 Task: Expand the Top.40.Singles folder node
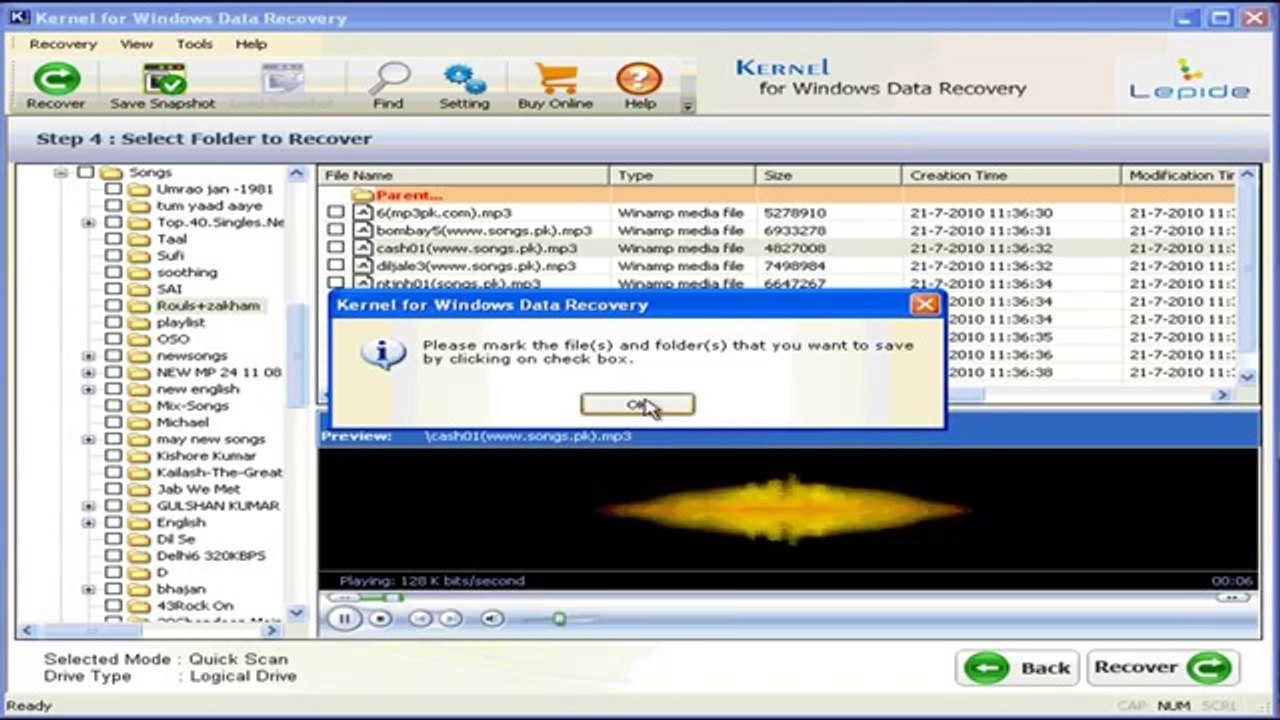pos(88,222)
